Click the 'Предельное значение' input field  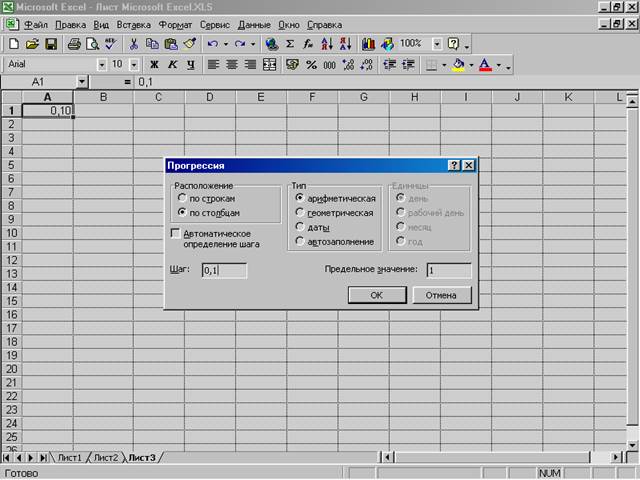(x=447, y=270)
